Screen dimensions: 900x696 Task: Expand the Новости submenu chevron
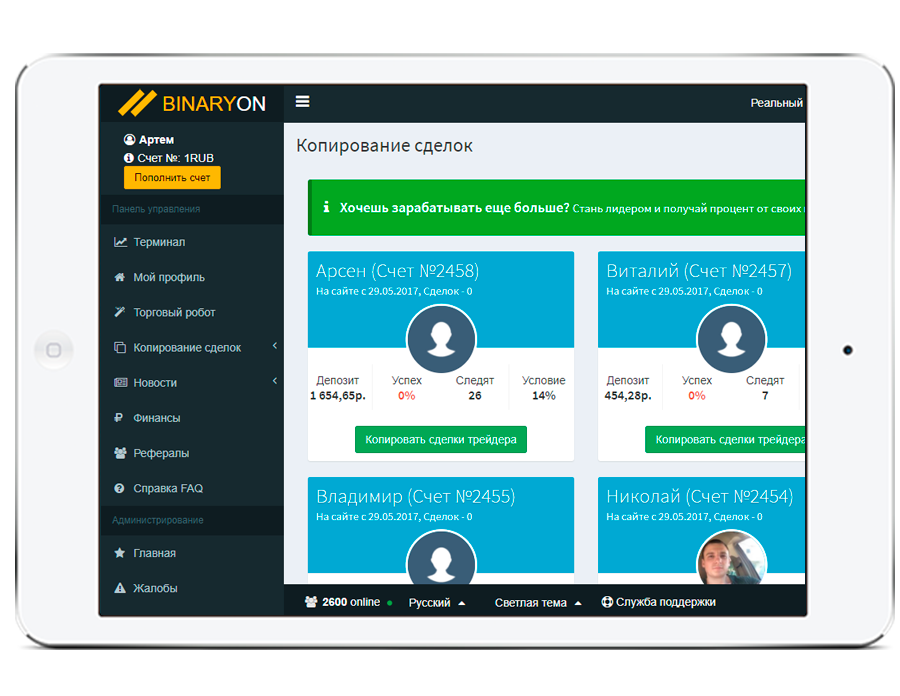coord(274,382)
